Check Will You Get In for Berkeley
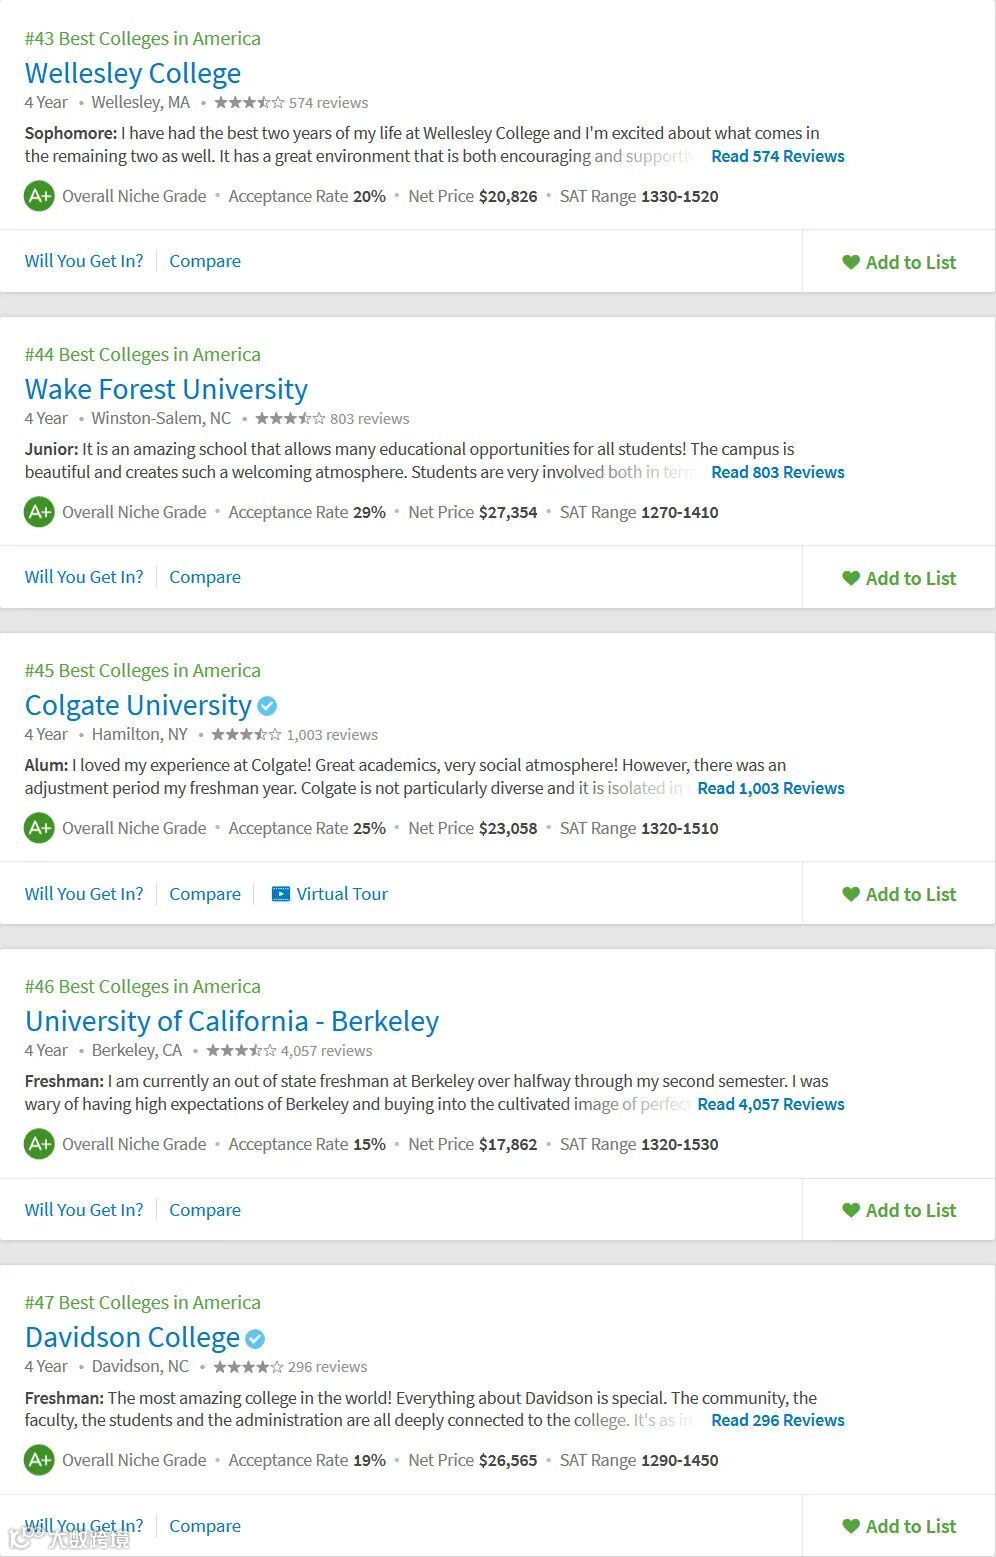The width and height of the screenshot is (996, 1557). [84, 1210]
